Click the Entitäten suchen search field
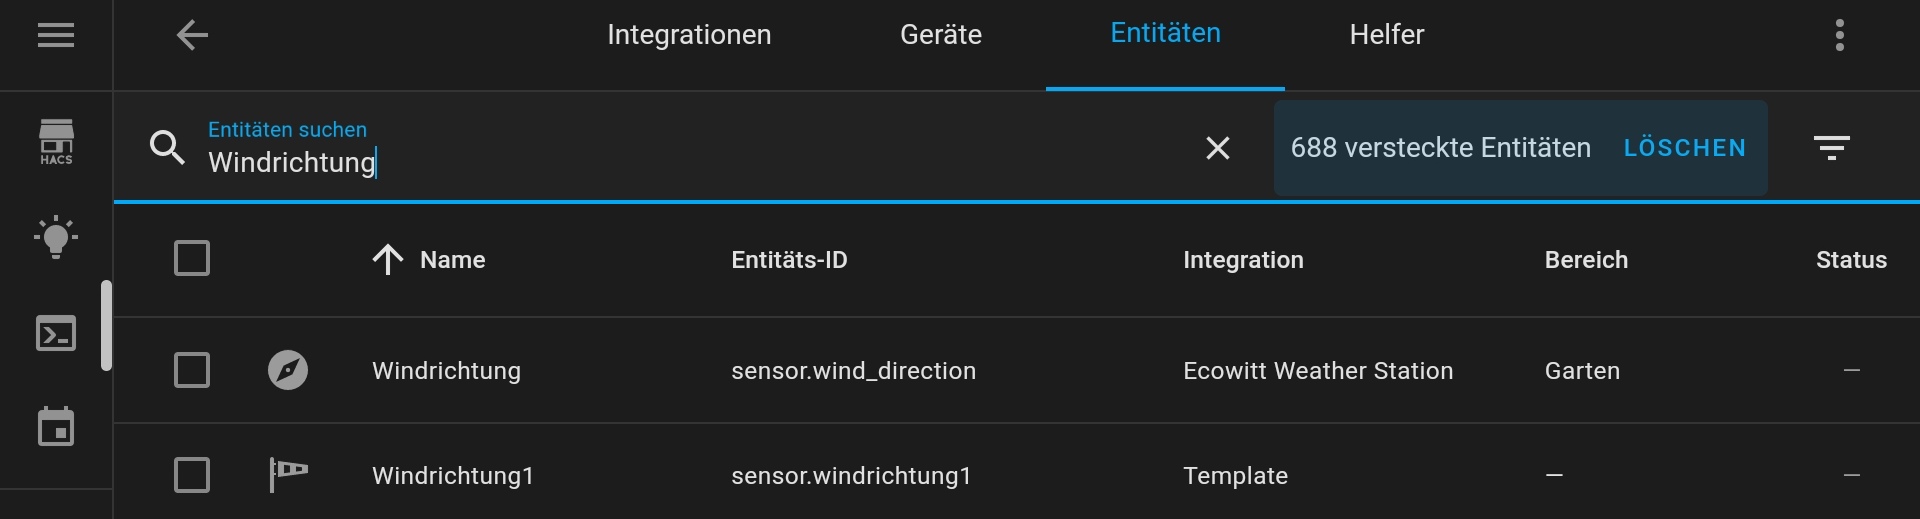Screen dimensions: 1920x519 (x=680, y=162)
